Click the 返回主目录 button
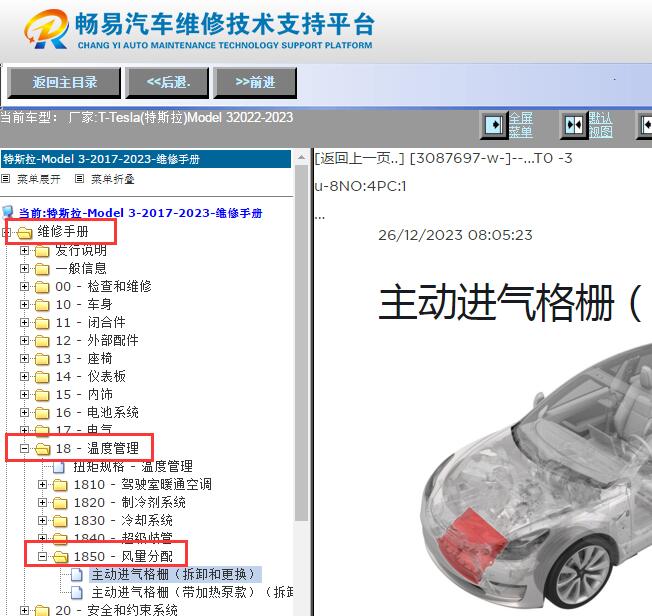652x616 pixels. [64, 82]
